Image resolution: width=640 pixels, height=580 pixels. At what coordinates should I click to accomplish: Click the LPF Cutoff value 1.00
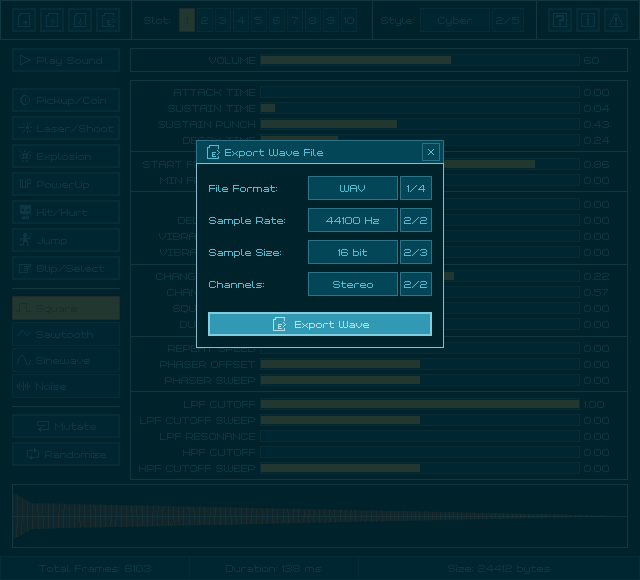tap(593, 404)
